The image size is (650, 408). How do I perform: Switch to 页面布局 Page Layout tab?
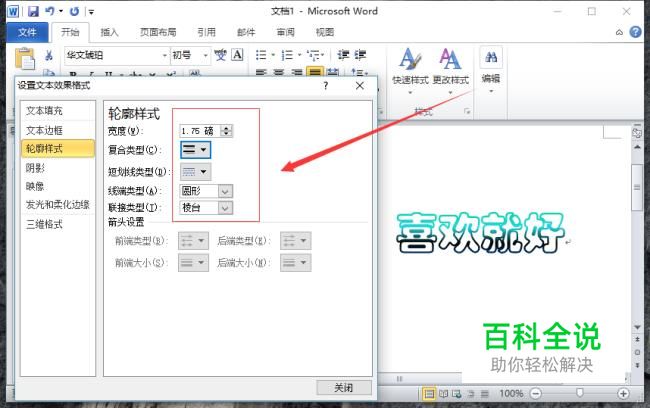[158, 32]
